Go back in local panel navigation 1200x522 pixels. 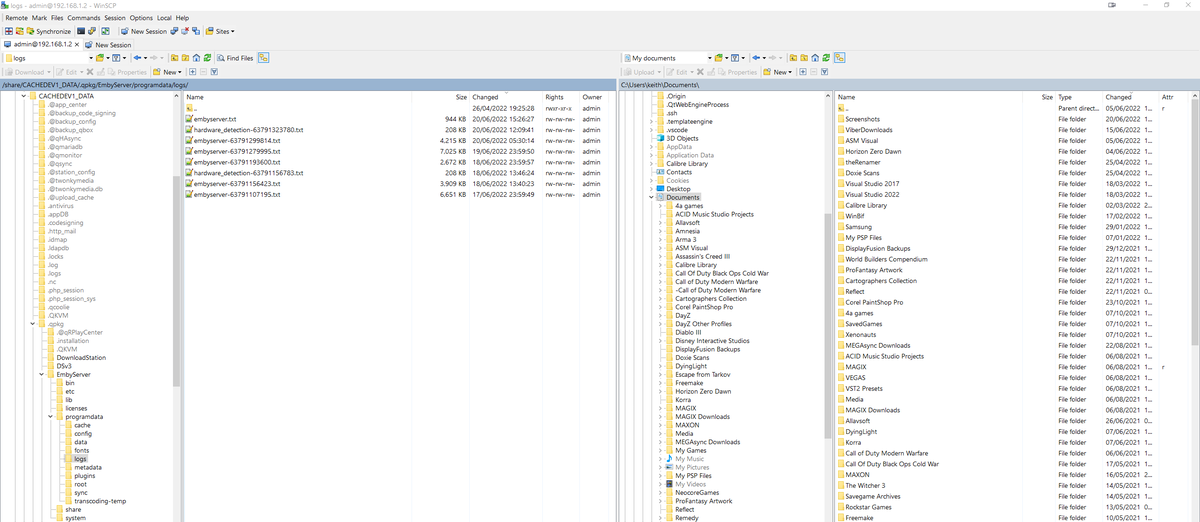(x=757, y=58)
